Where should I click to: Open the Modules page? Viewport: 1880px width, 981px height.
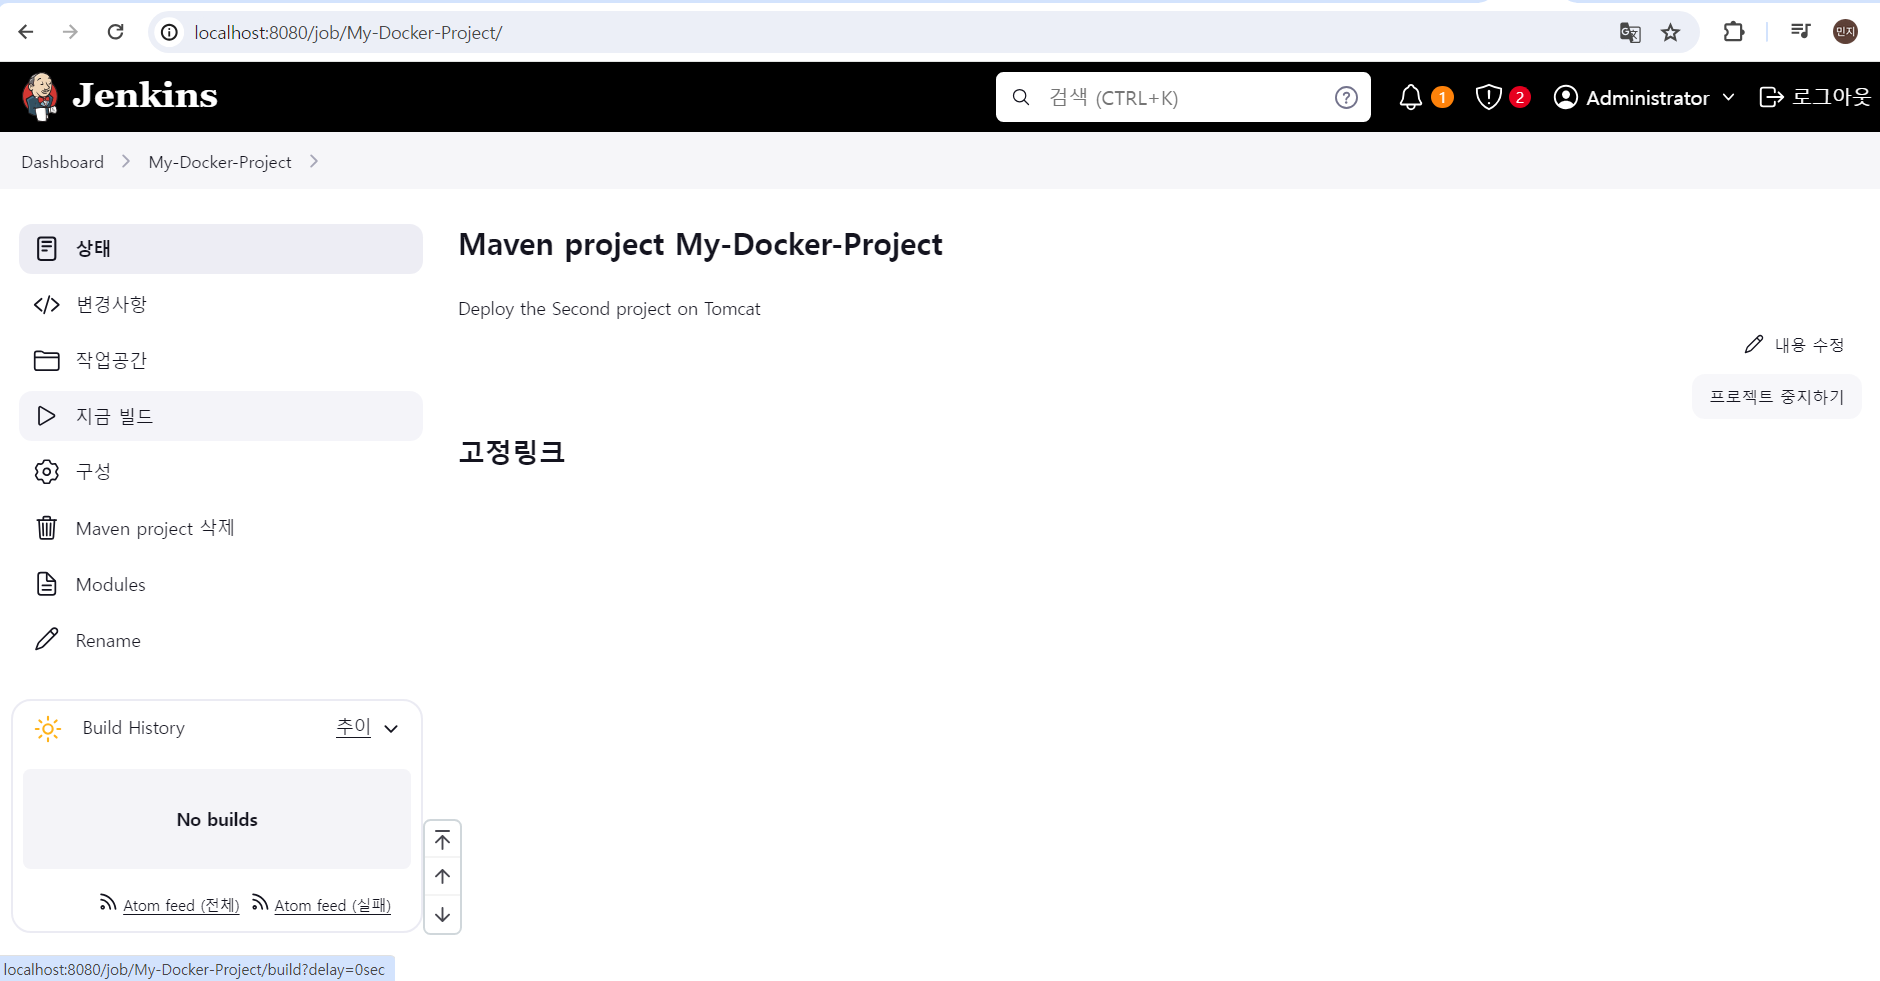(221, 584)
